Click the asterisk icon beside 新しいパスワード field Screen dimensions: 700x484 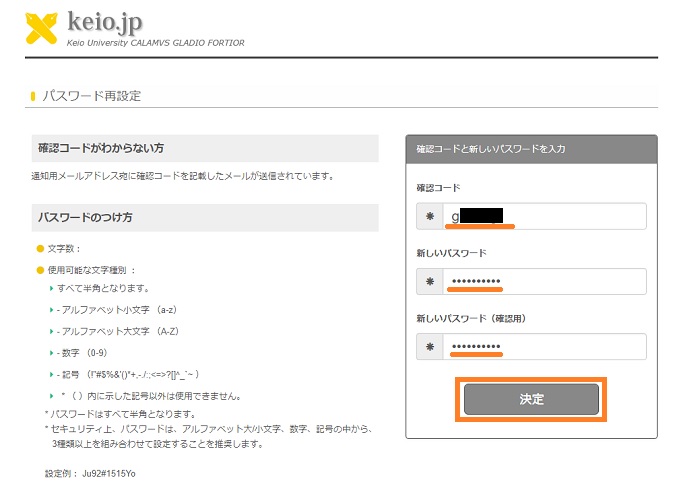[429, 282]
